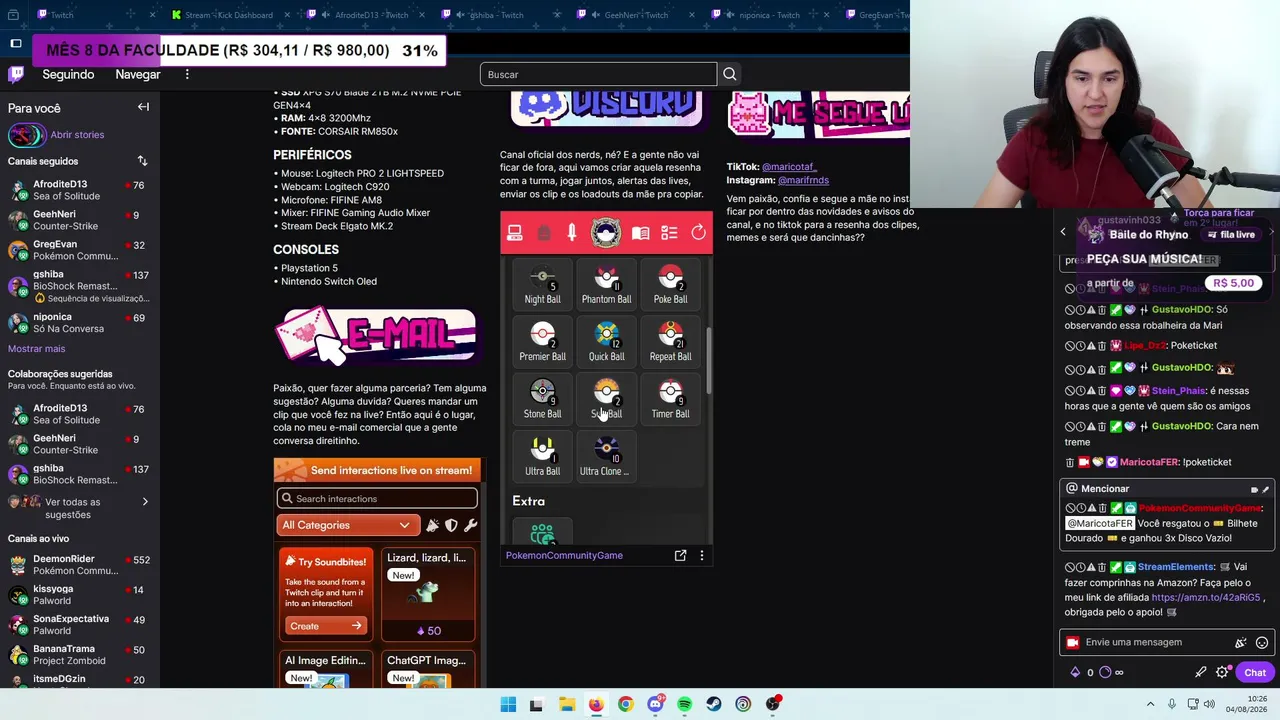The width and height of the screenshot is (1280, 720).
Task: Pick the Poke Ball item
Action: [x=670, y=285]
